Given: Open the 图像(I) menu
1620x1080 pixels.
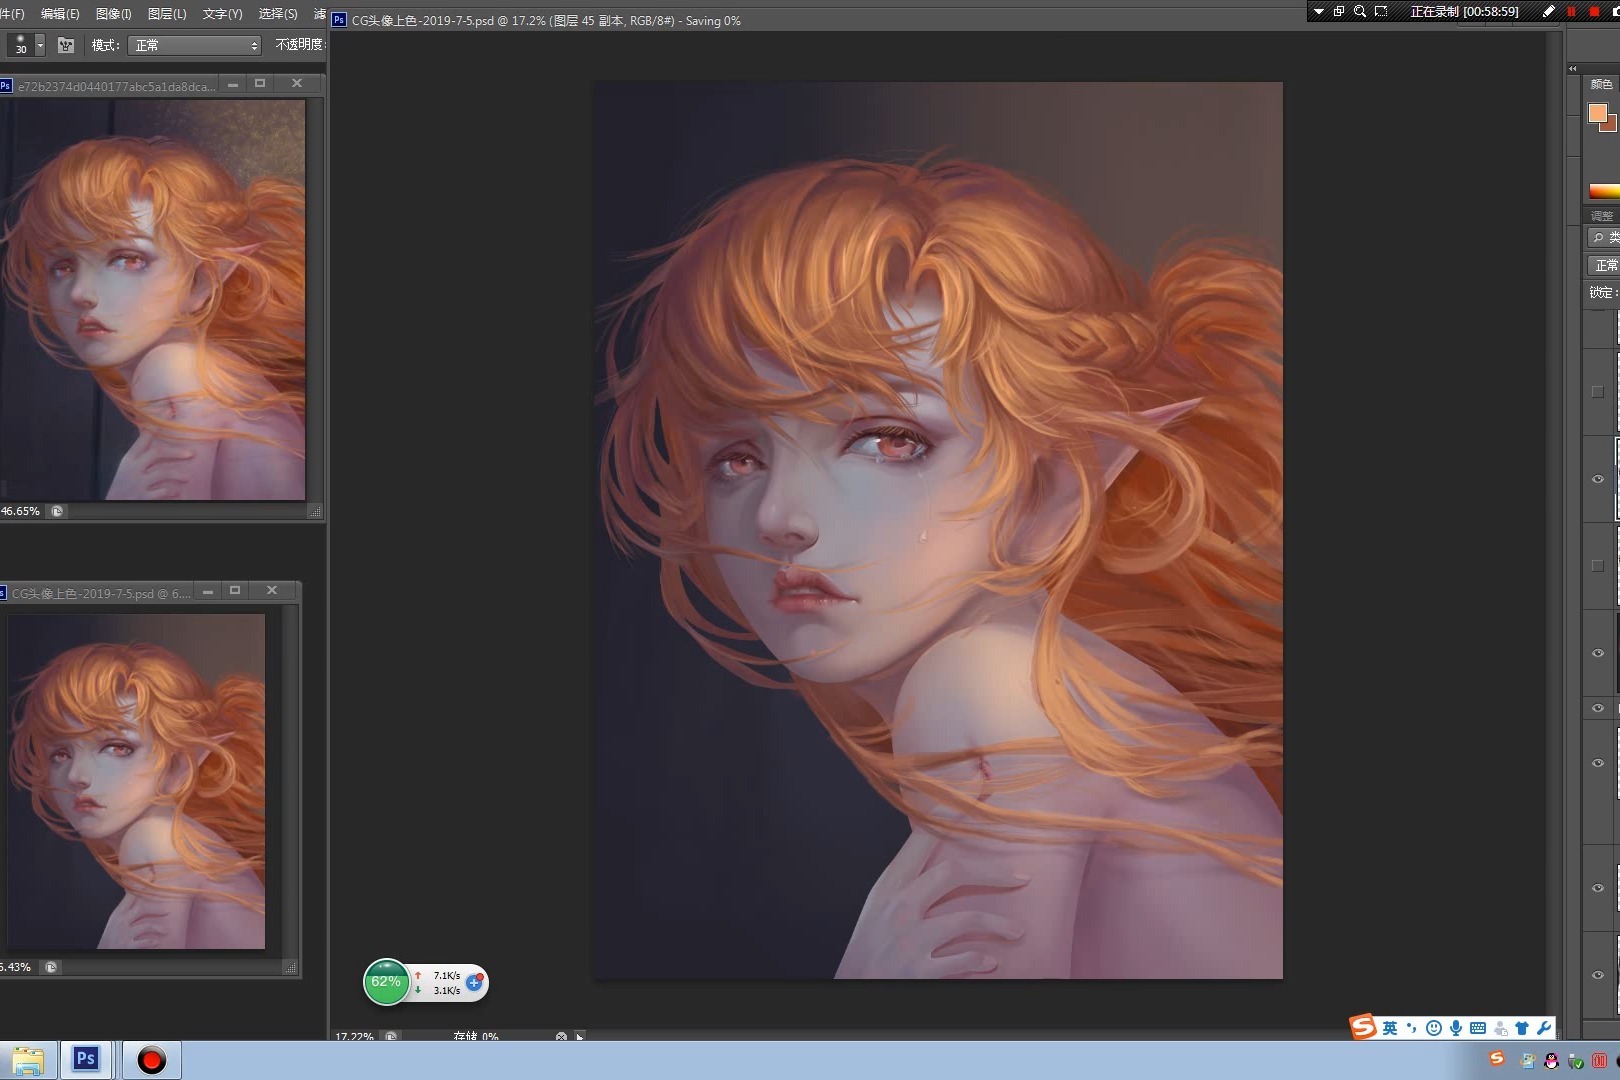Looking at the screenshot, I should [x=113, y=14].
